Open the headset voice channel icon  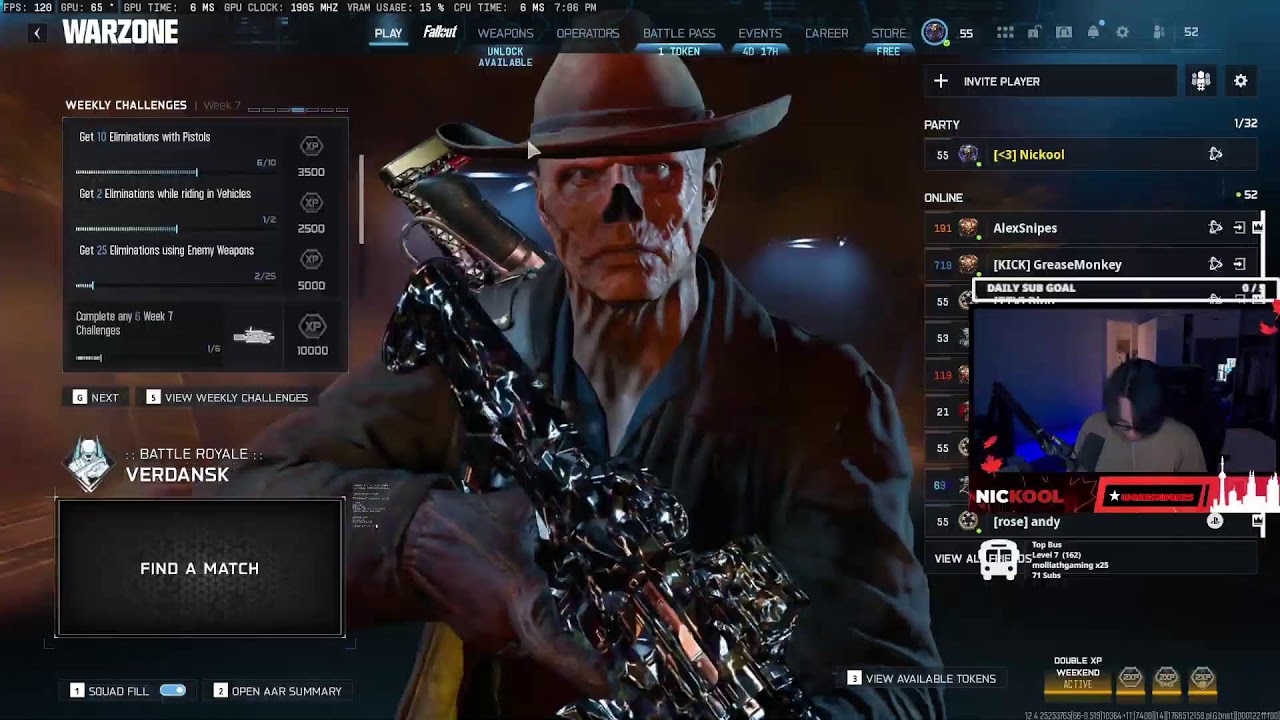1064,32
